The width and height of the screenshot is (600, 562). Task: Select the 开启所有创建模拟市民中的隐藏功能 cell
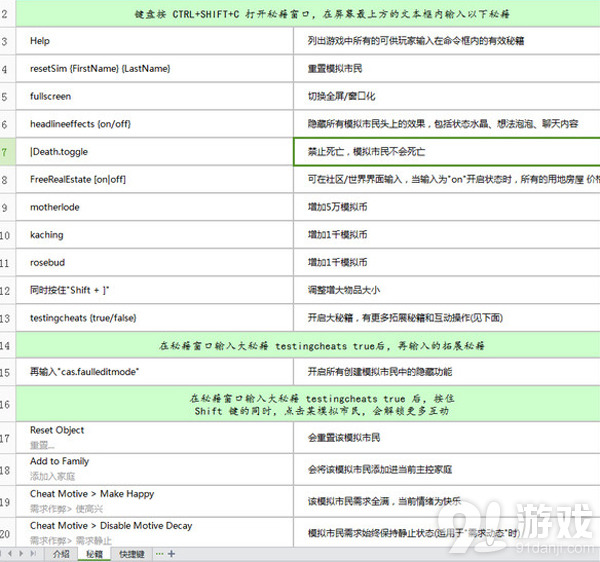pyautogui.click(x=447, y=372)
